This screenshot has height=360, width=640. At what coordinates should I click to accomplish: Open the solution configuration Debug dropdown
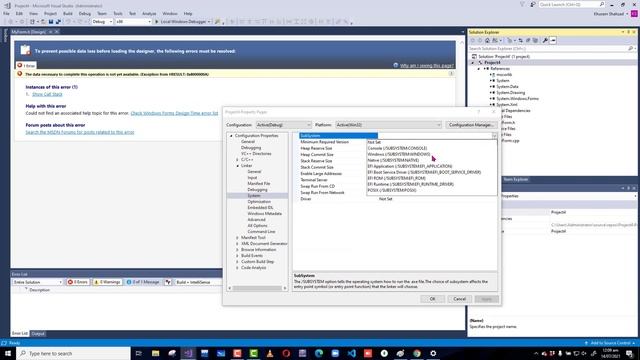coord(102,22)
